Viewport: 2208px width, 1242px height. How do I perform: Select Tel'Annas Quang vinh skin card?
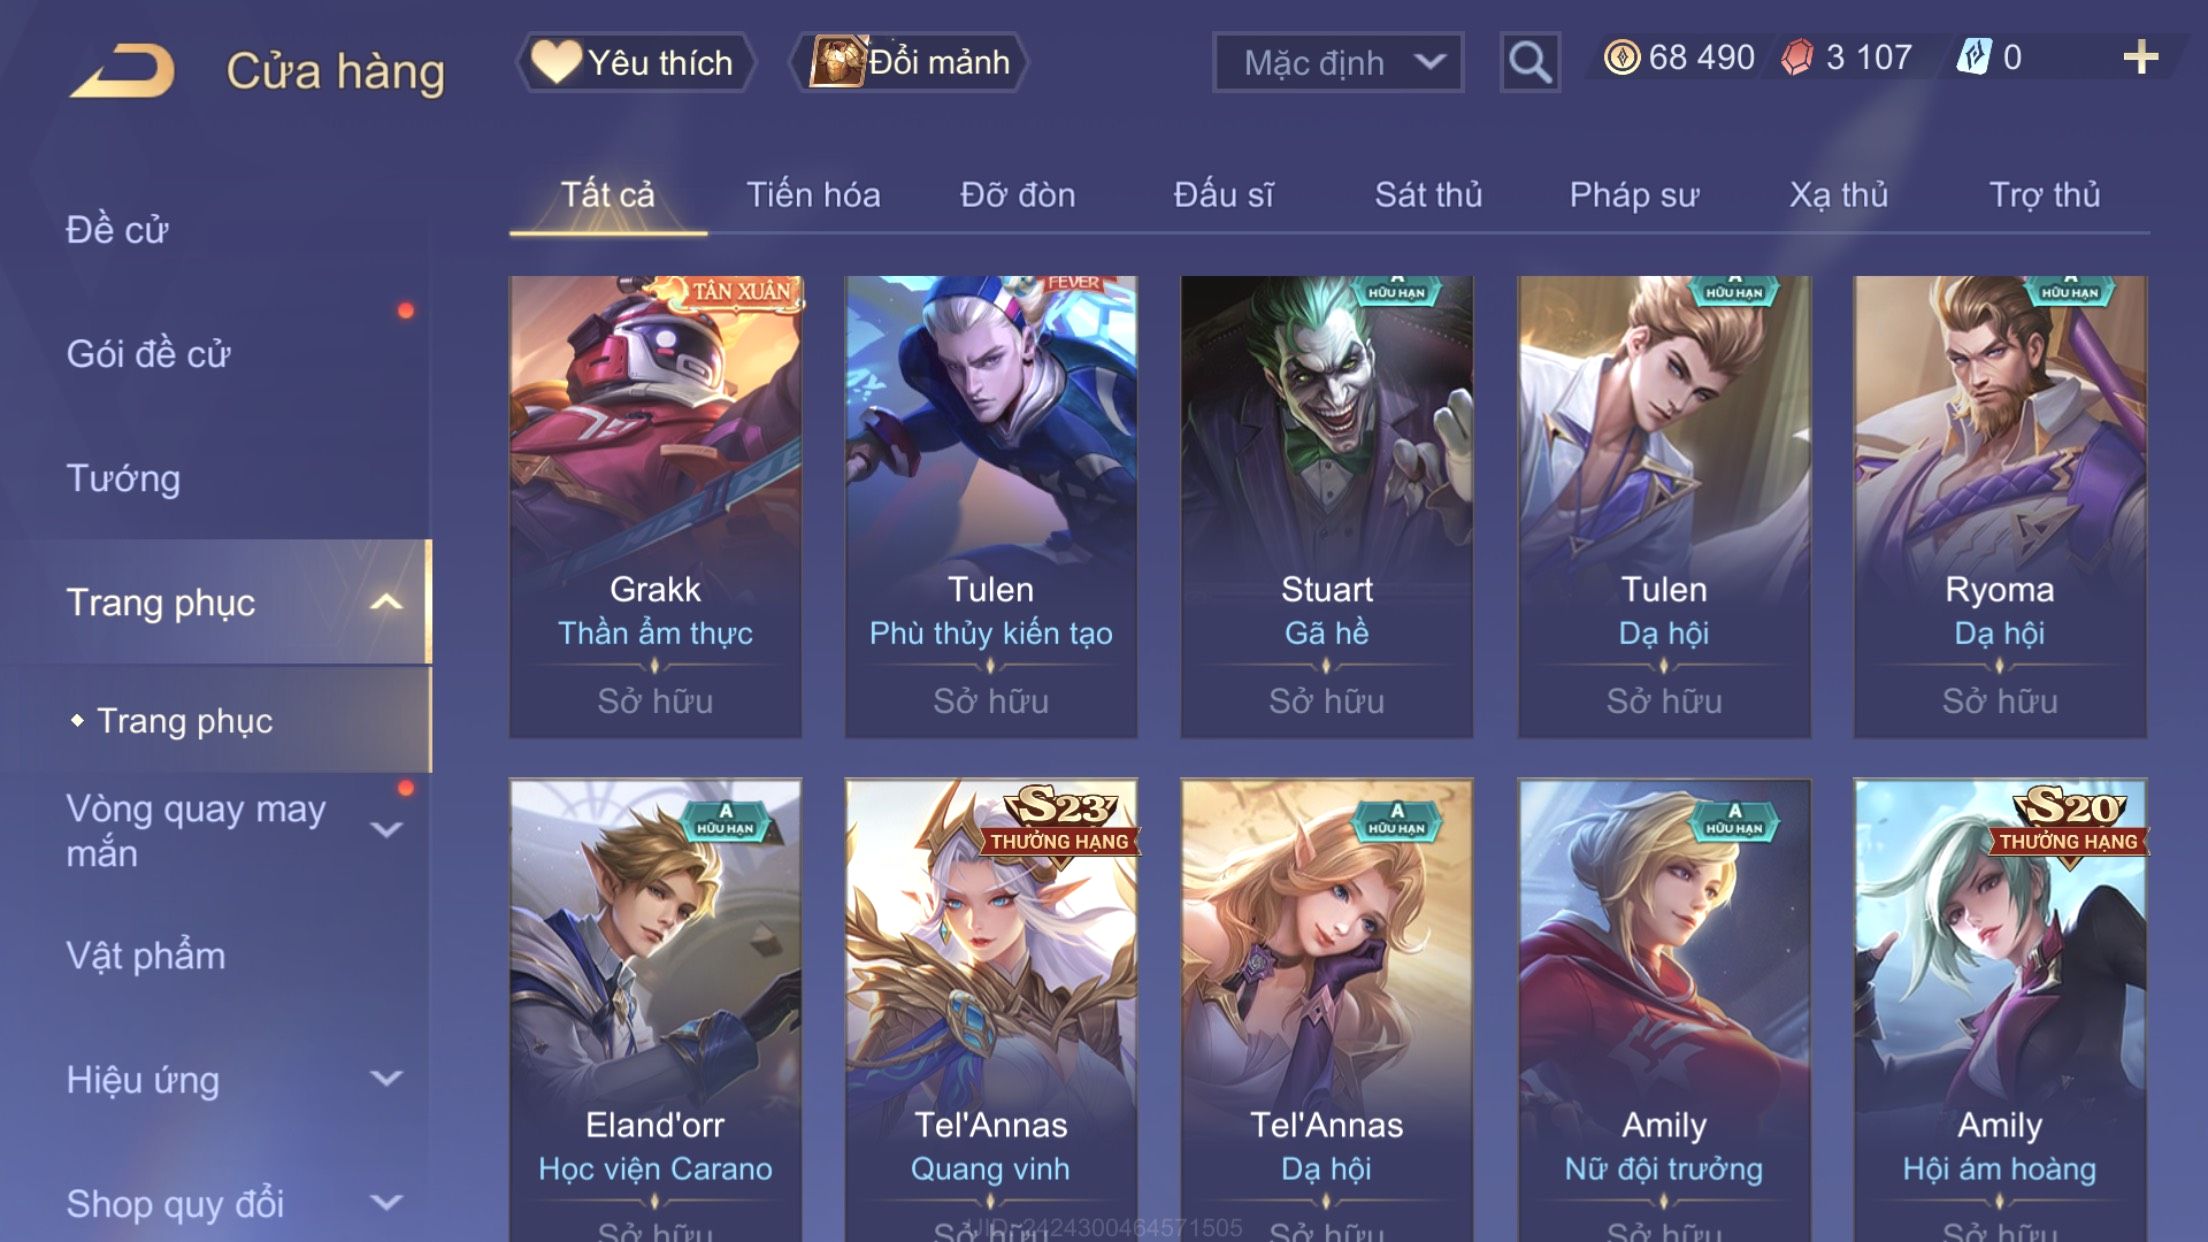pyautogui.click(x=990, y=1010)
